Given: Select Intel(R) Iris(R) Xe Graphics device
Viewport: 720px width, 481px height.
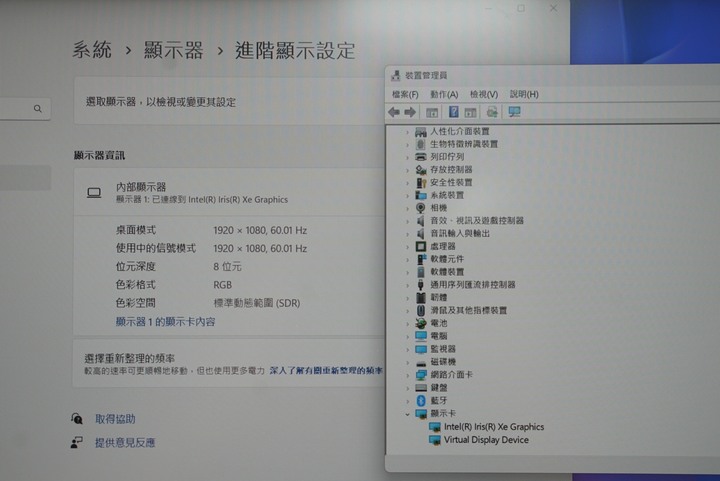Looking at the screenshot, I should 494,427.
